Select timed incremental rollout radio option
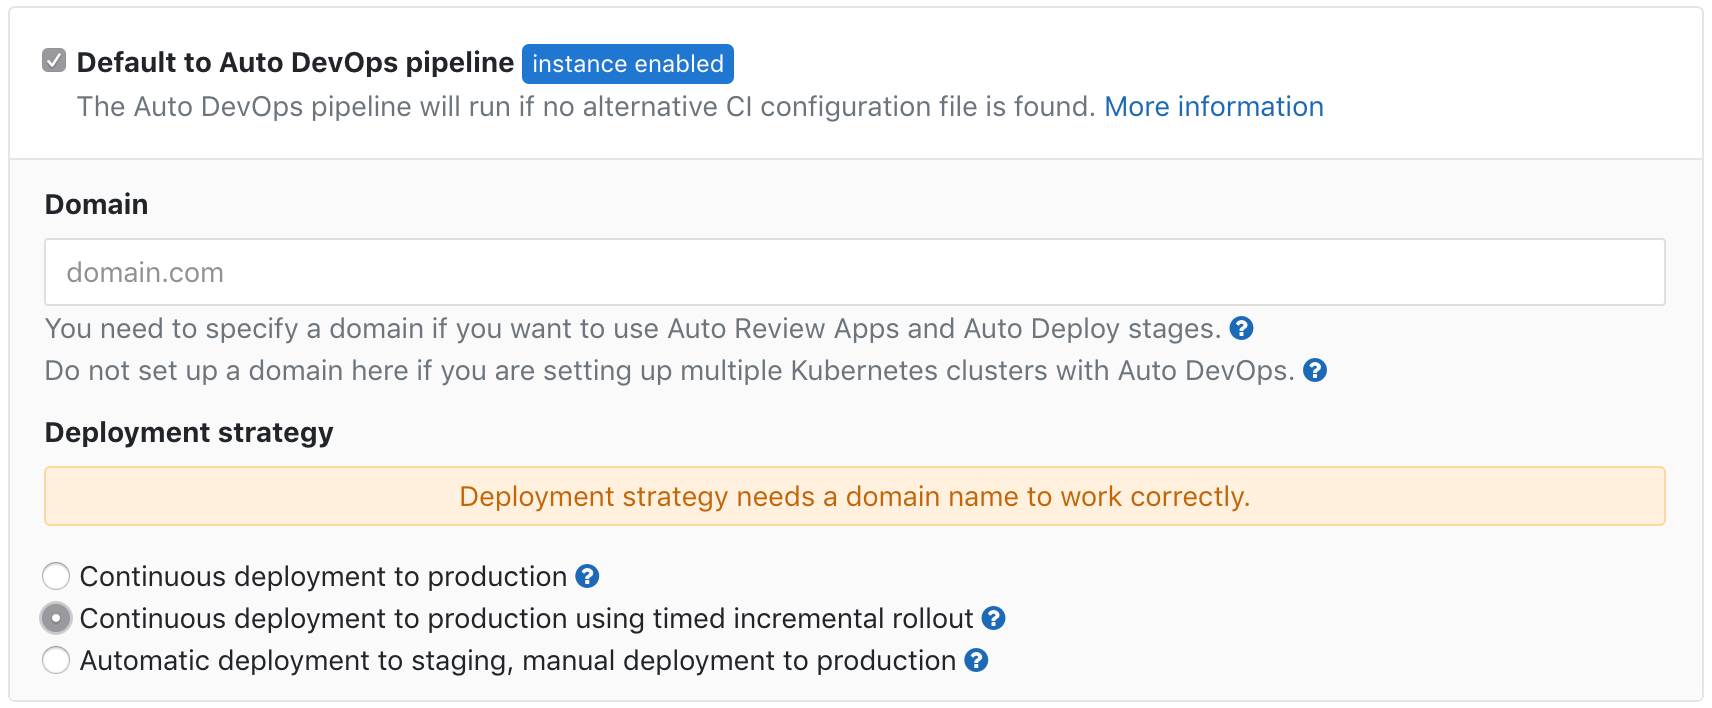Viewport: 1712px width, 708px height. pyautogui.click(x=56, y=618)
